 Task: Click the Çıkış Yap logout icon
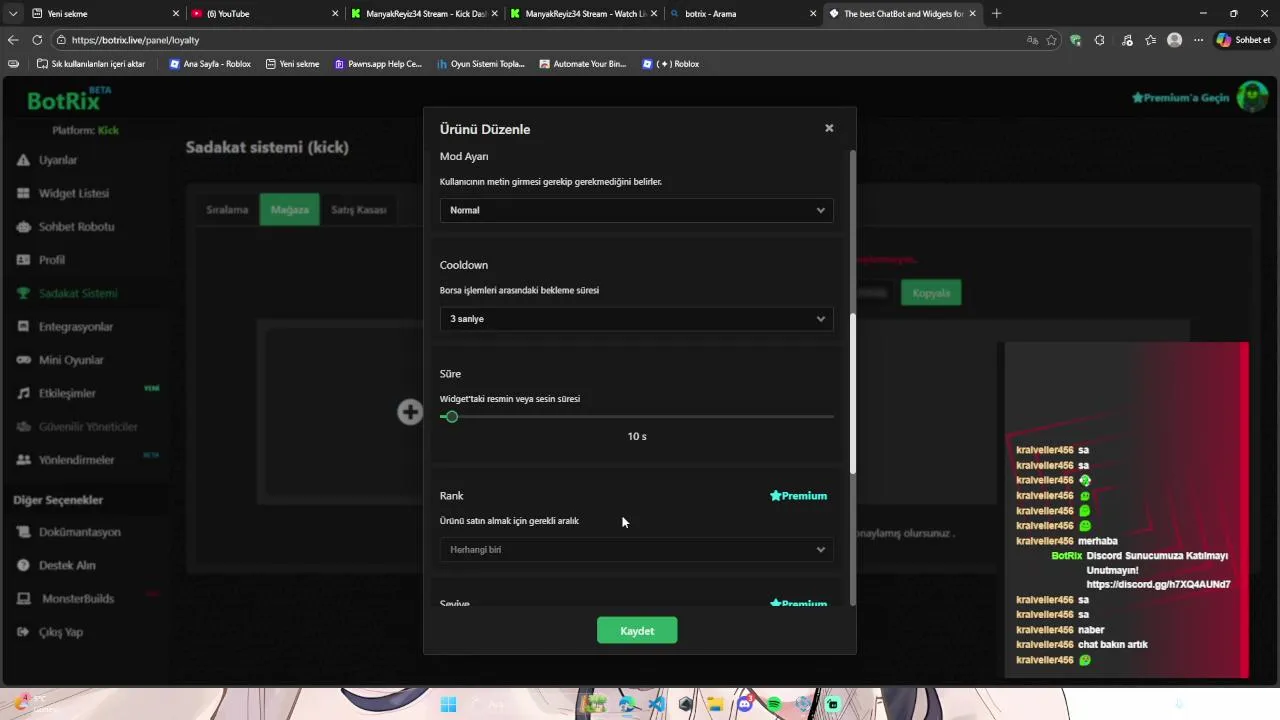[x=23, y=632]
